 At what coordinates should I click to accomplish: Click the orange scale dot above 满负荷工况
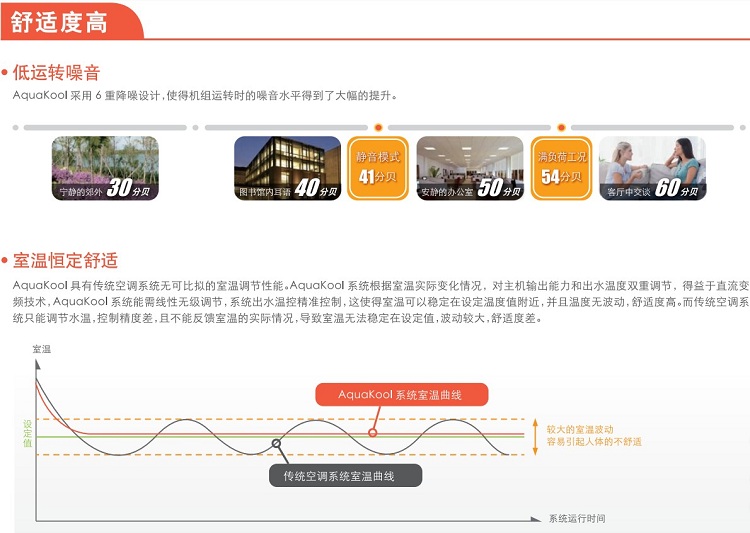562,128
